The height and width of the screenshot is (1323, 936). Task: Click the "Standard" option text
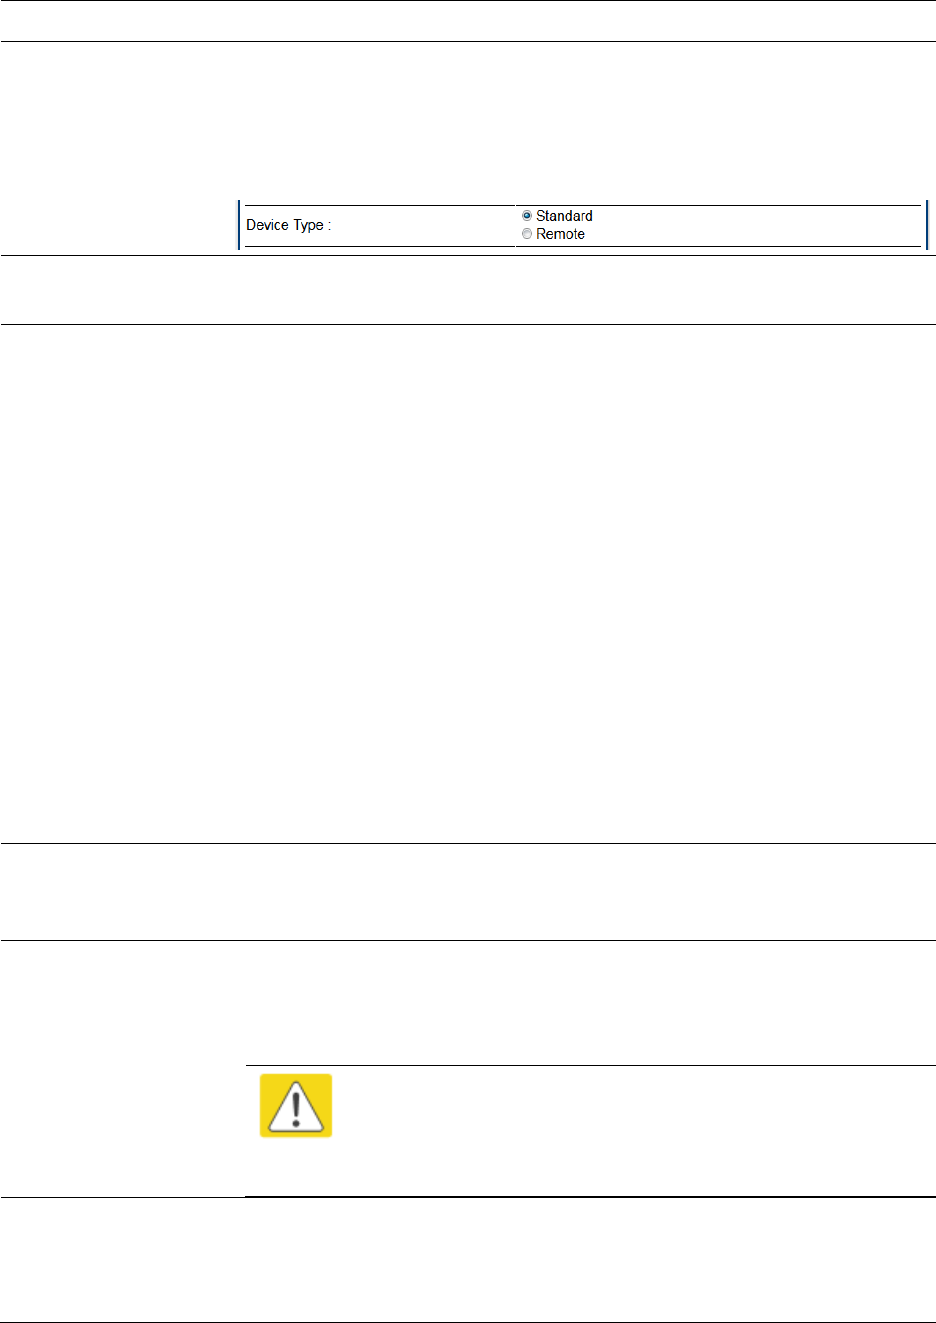[x=564, y=216]
